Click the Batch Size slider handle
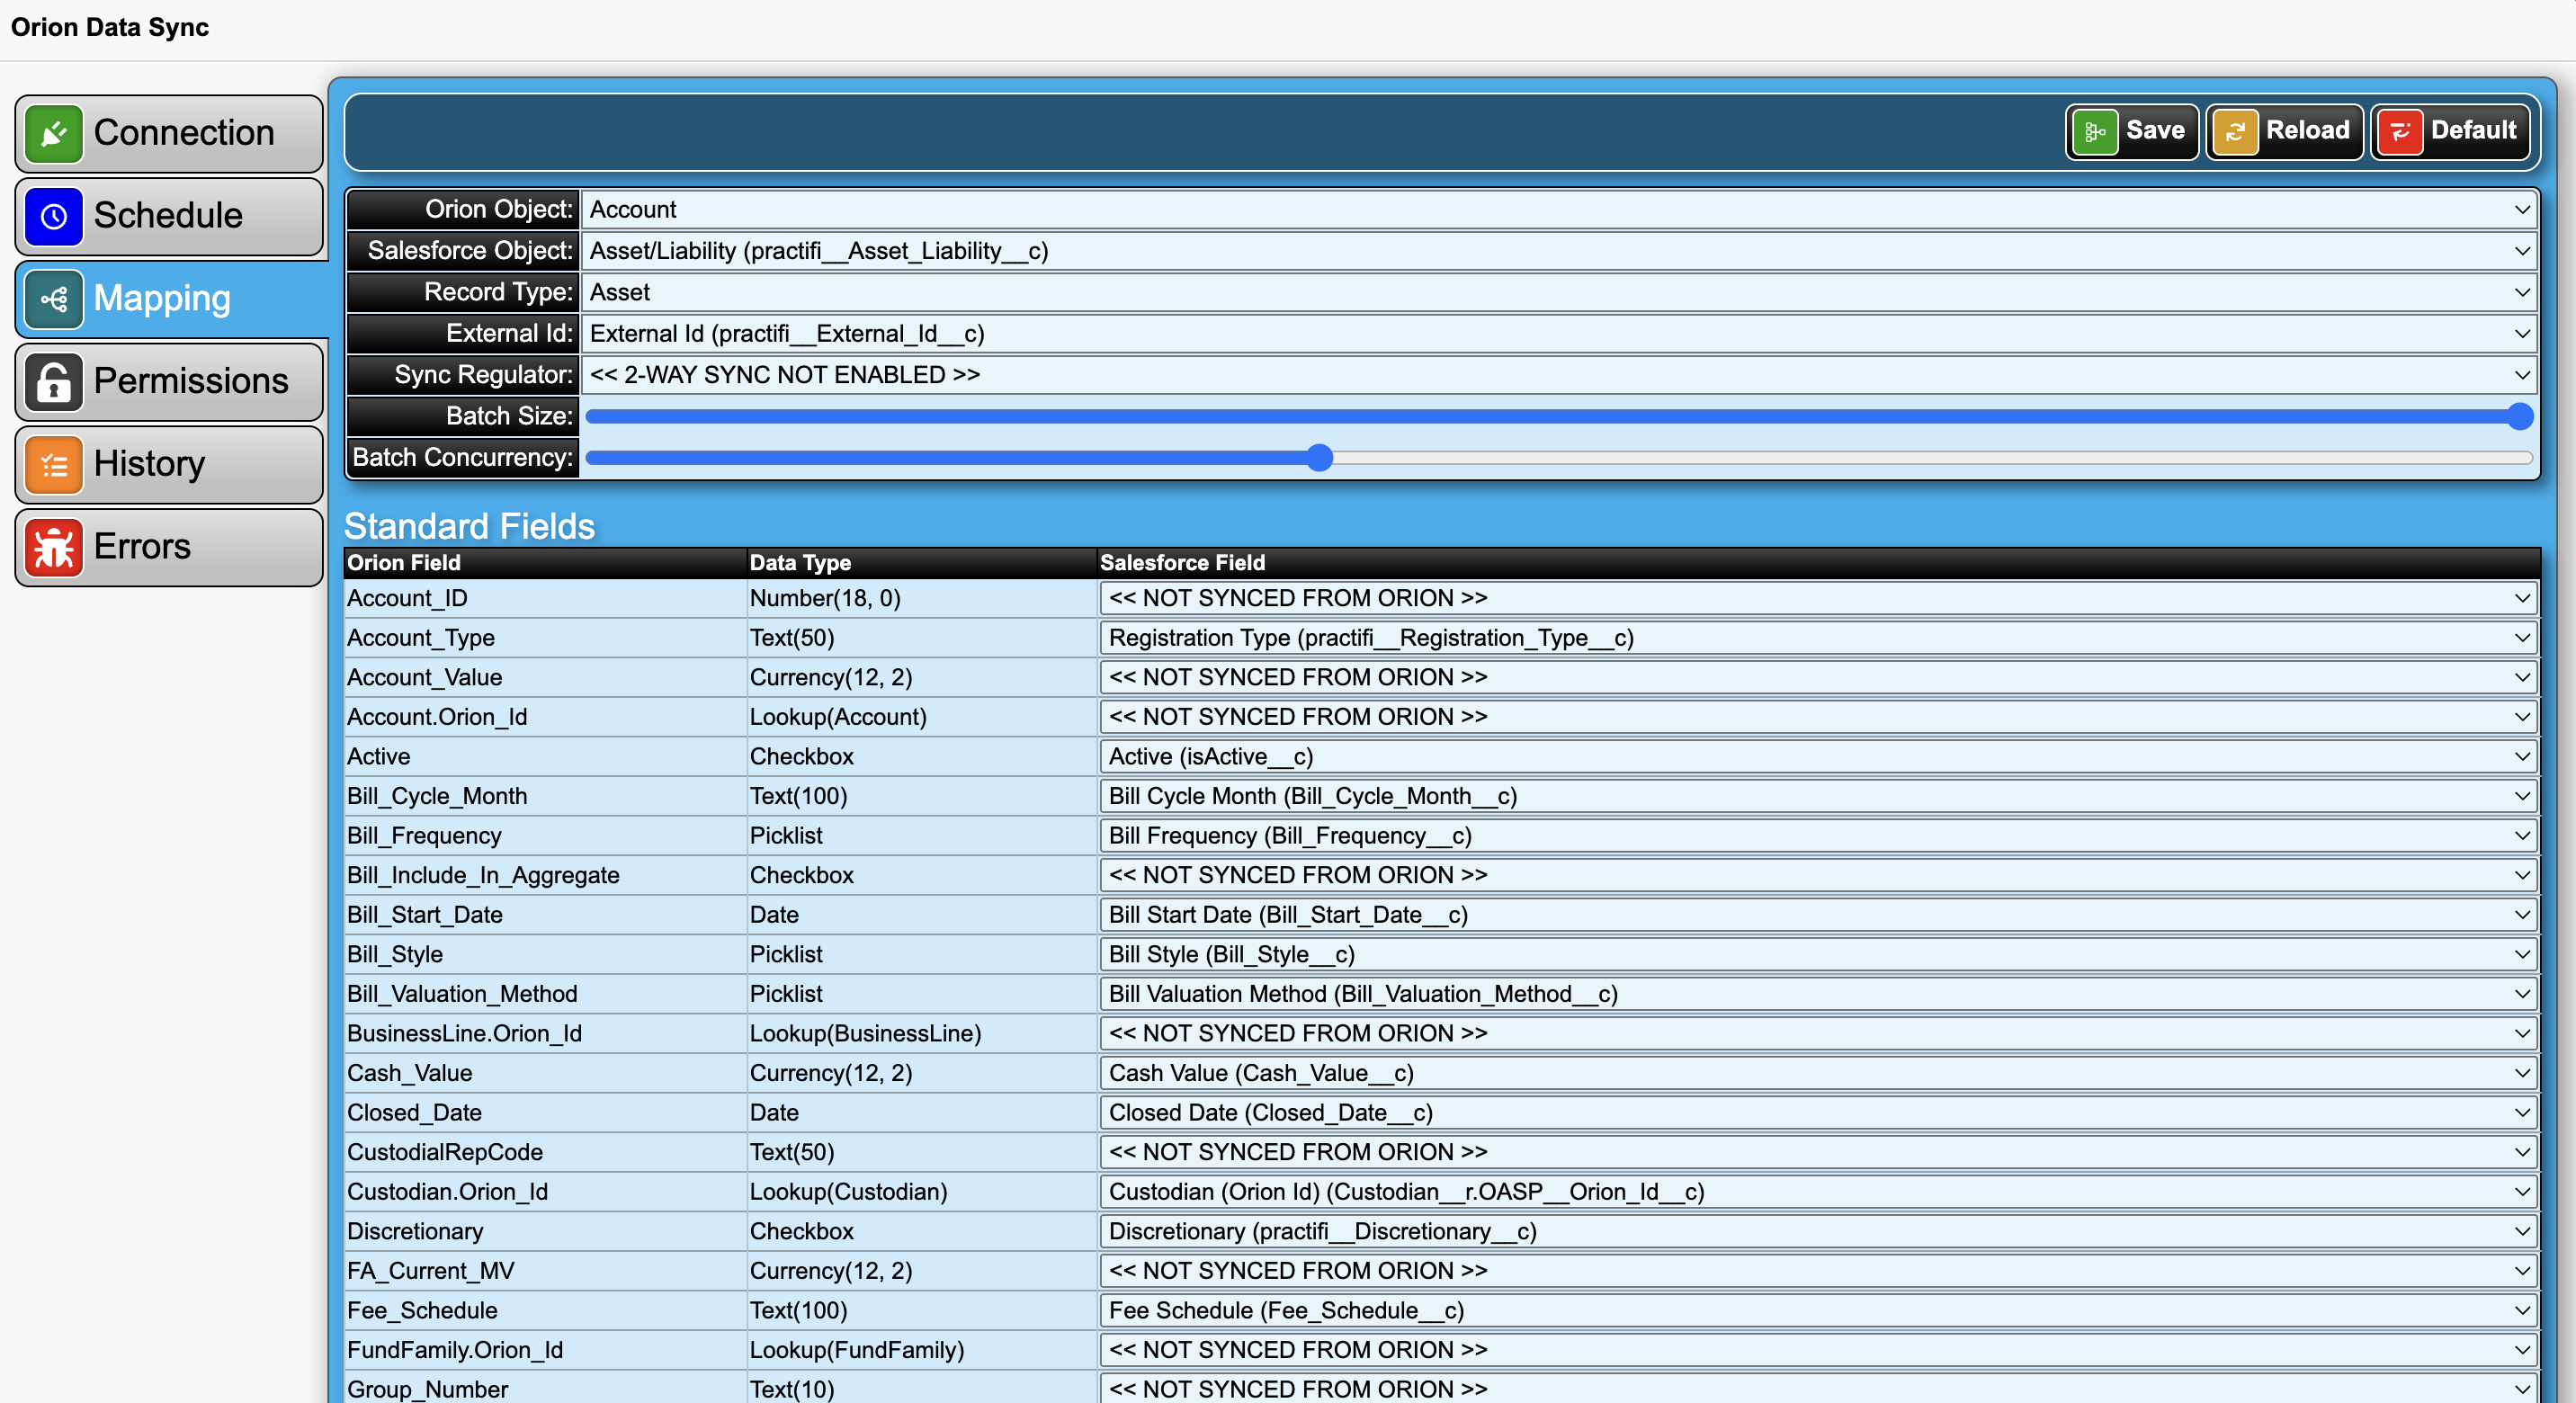This screenshot has height=1403, width=2576. coord(2520,416)
